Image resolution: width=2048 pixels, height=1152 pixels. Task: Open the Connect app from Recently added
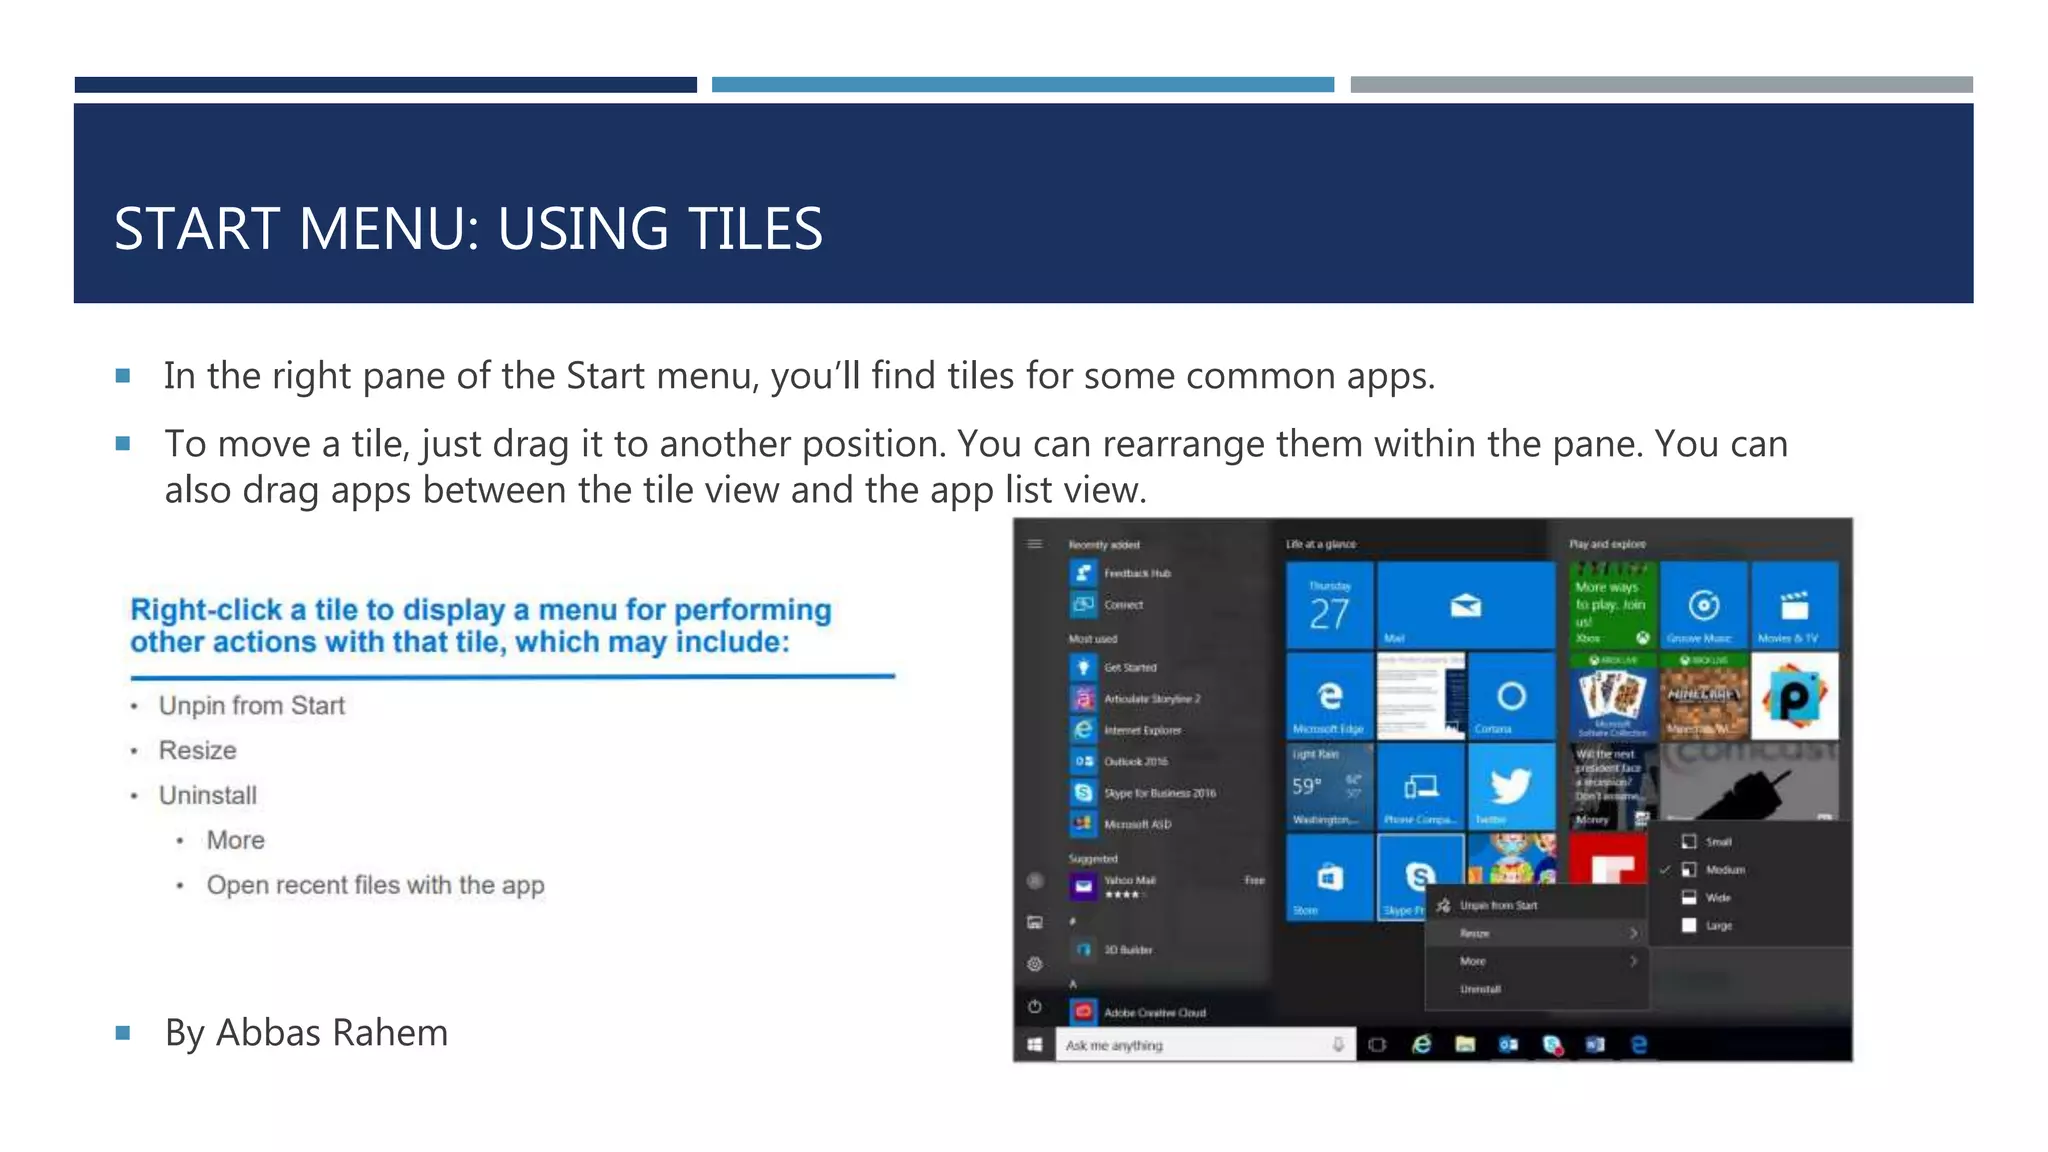coord(1107,604)
